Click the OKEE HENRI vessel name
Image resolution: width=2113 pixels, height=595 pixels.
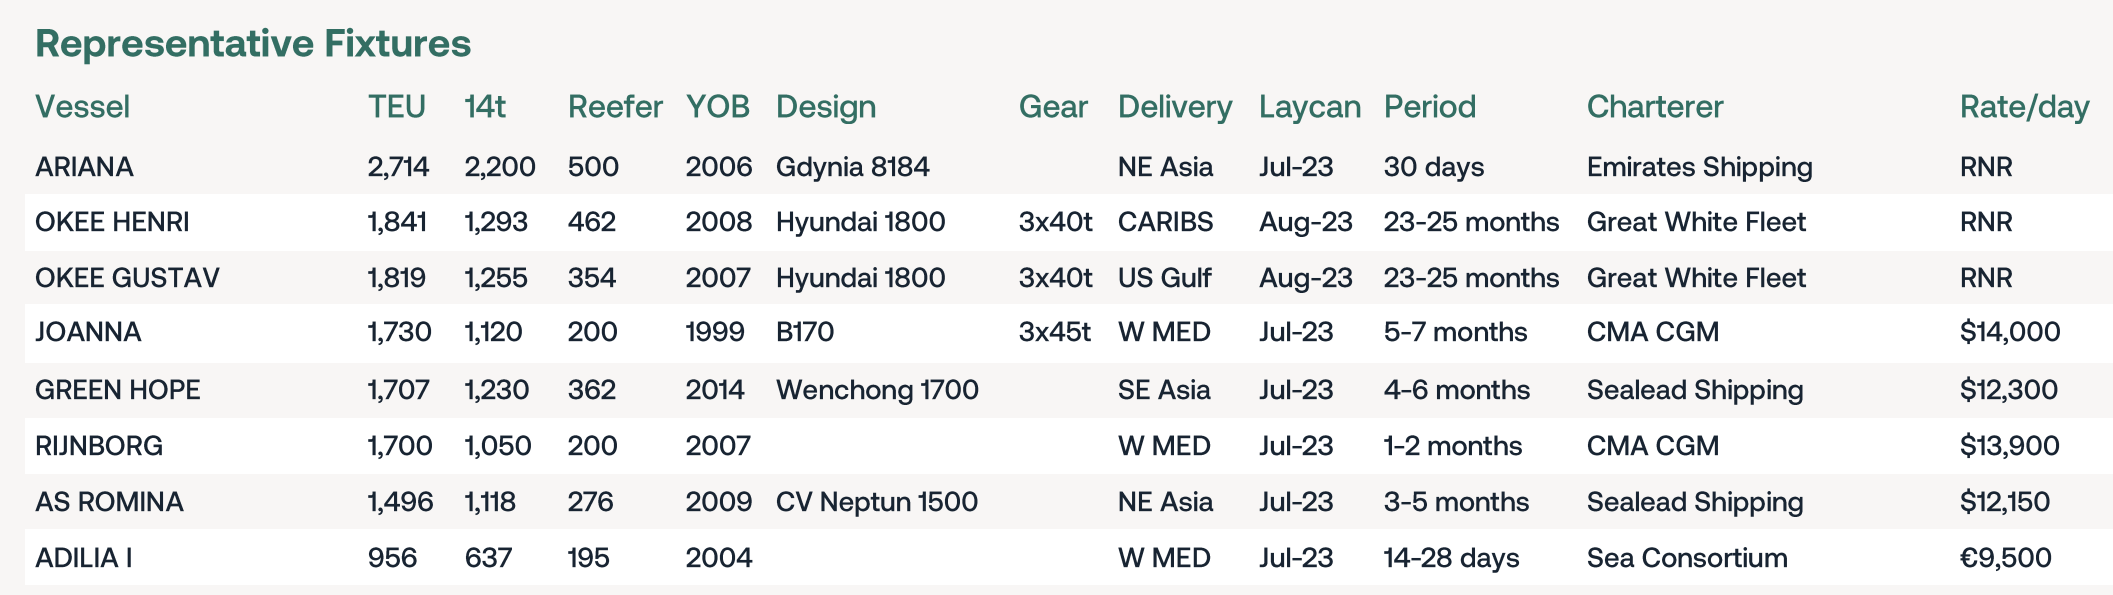click(112, 222)
